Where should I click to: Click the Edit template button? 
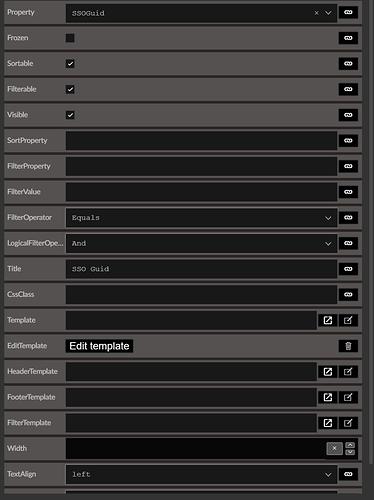tap(99, 346)
